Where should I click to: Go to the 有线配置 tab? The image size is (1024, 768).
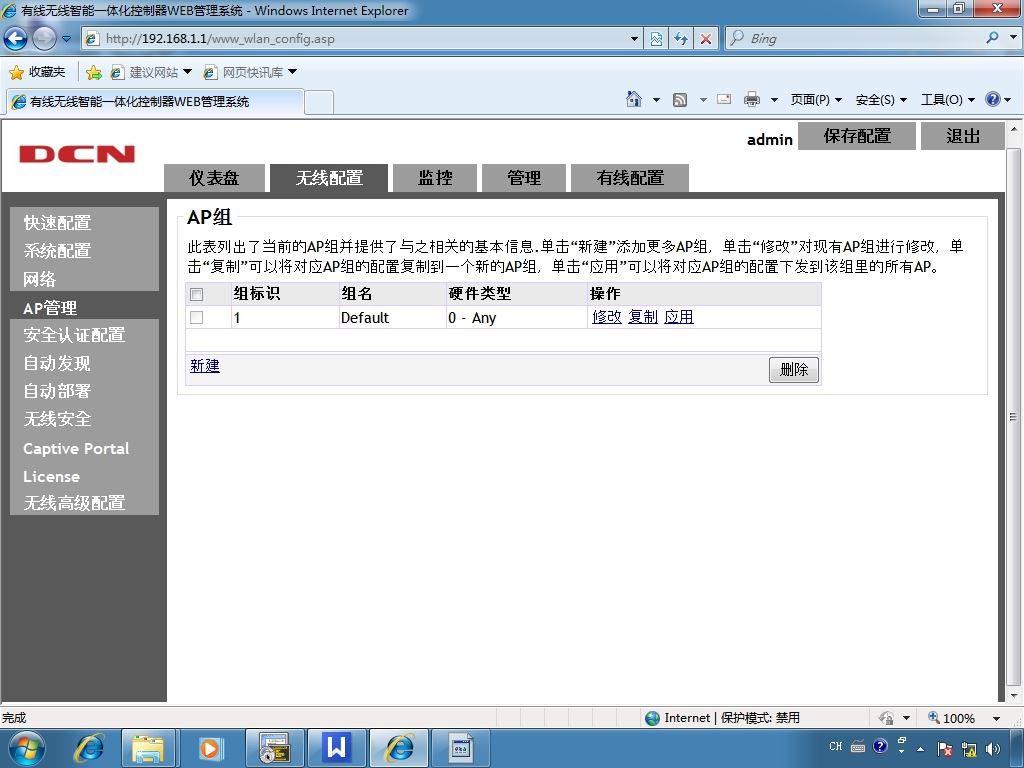pyautogui.click(x=630, y=178)
